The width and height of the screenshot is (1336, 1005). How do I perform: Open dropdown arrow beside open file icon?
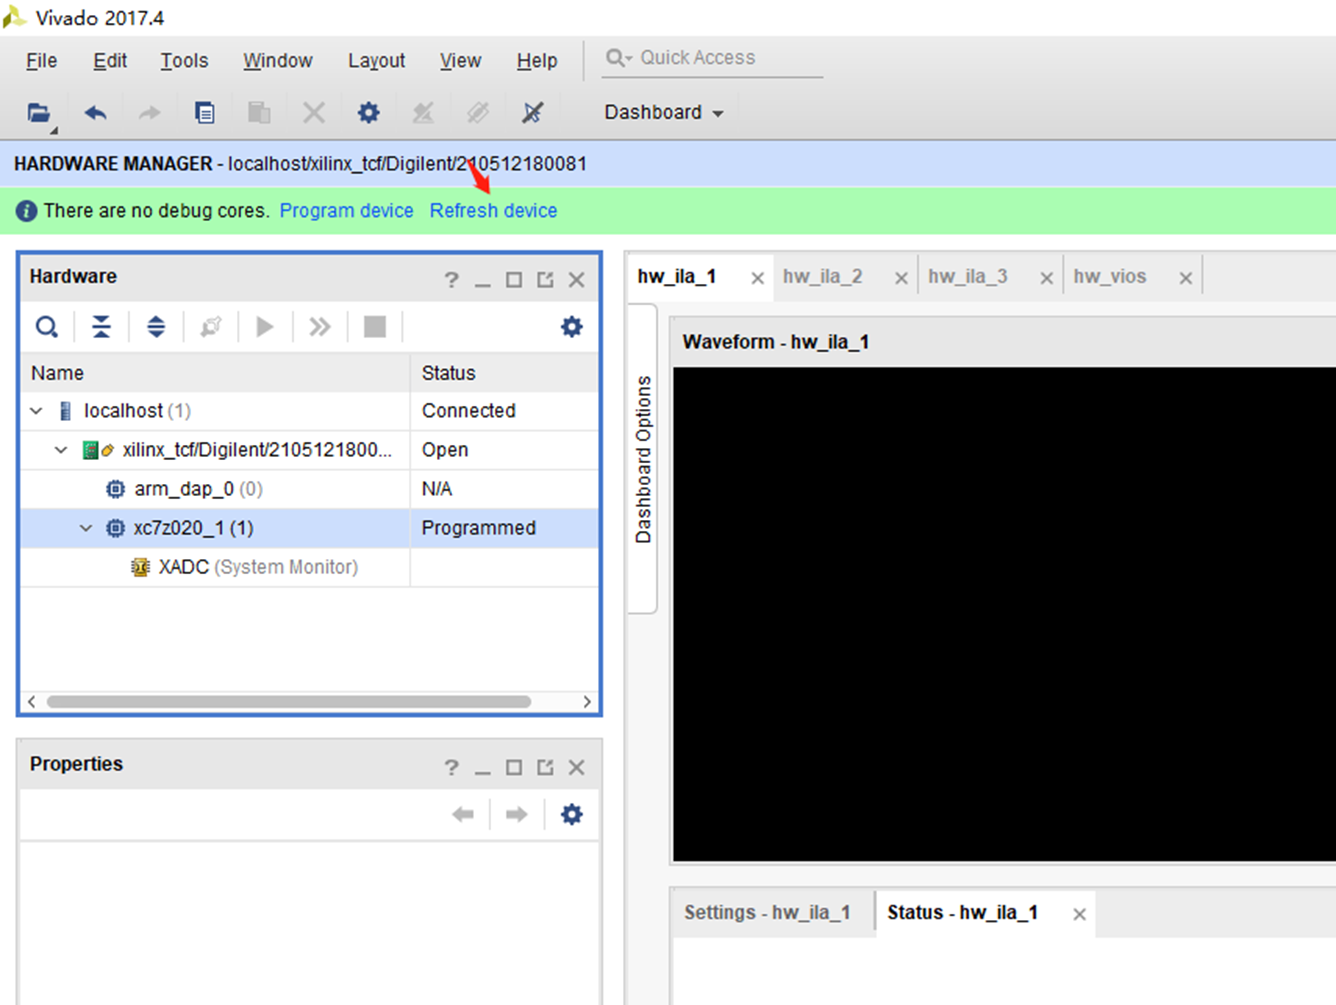(x=54, y=130)
